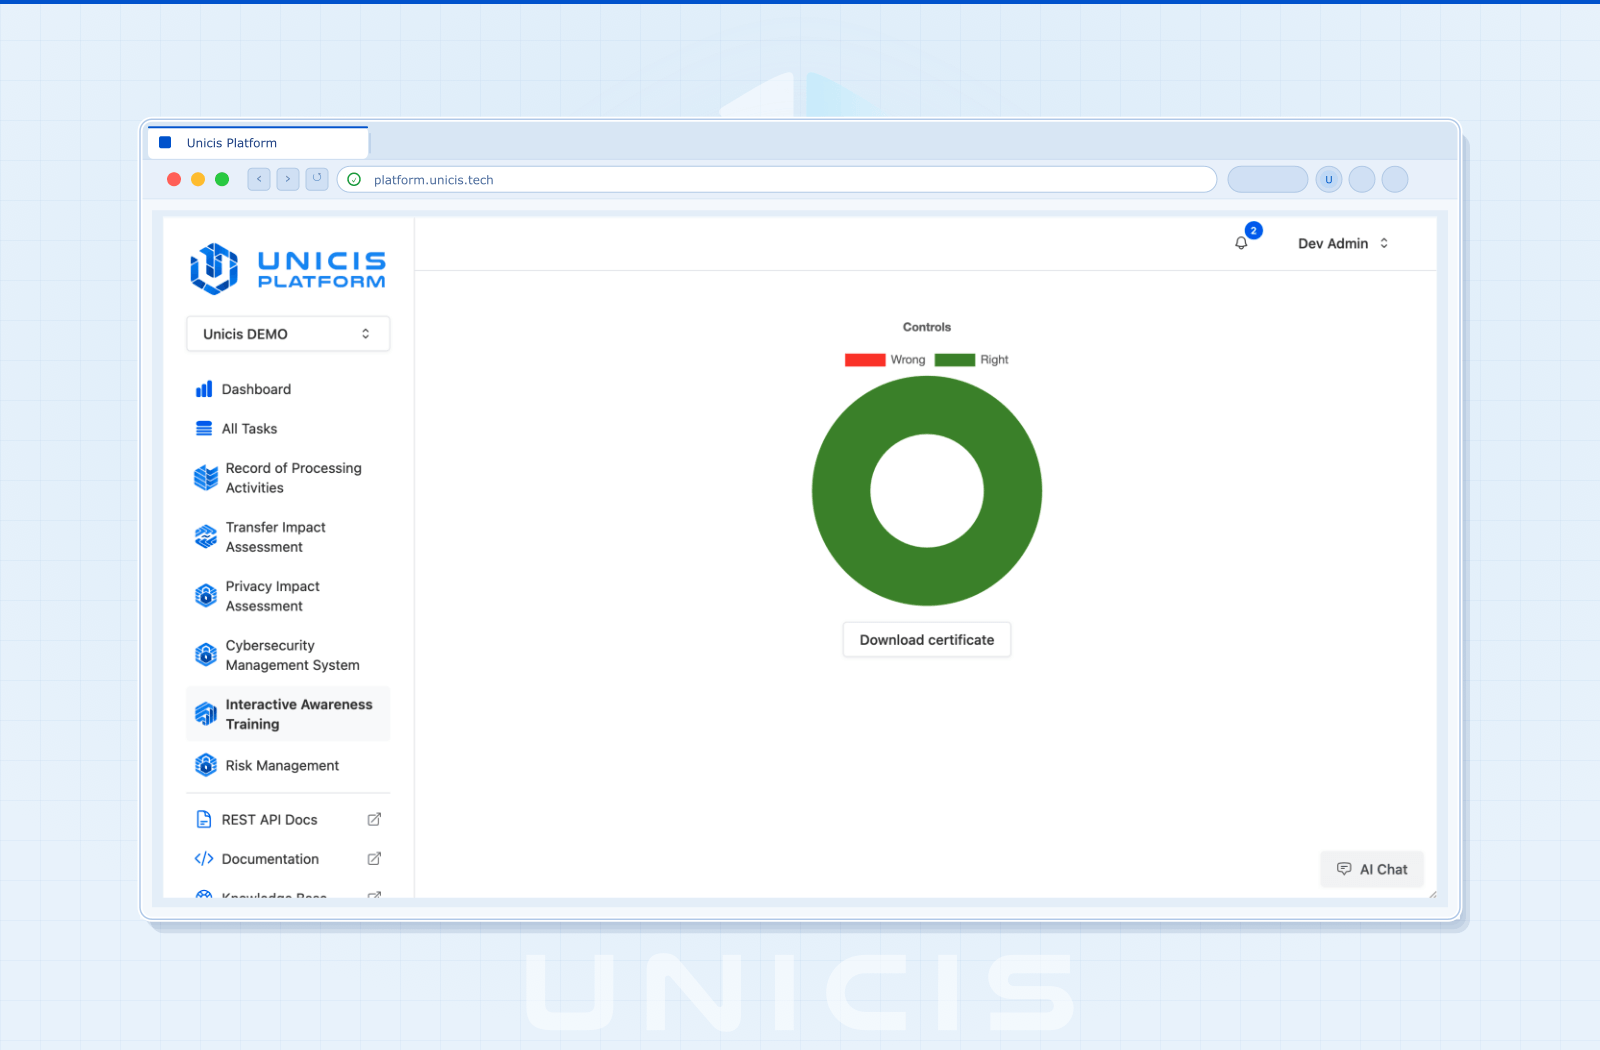1600x1050 pixels.
Task: Click the Controls chart title
Action: point(927,327)
